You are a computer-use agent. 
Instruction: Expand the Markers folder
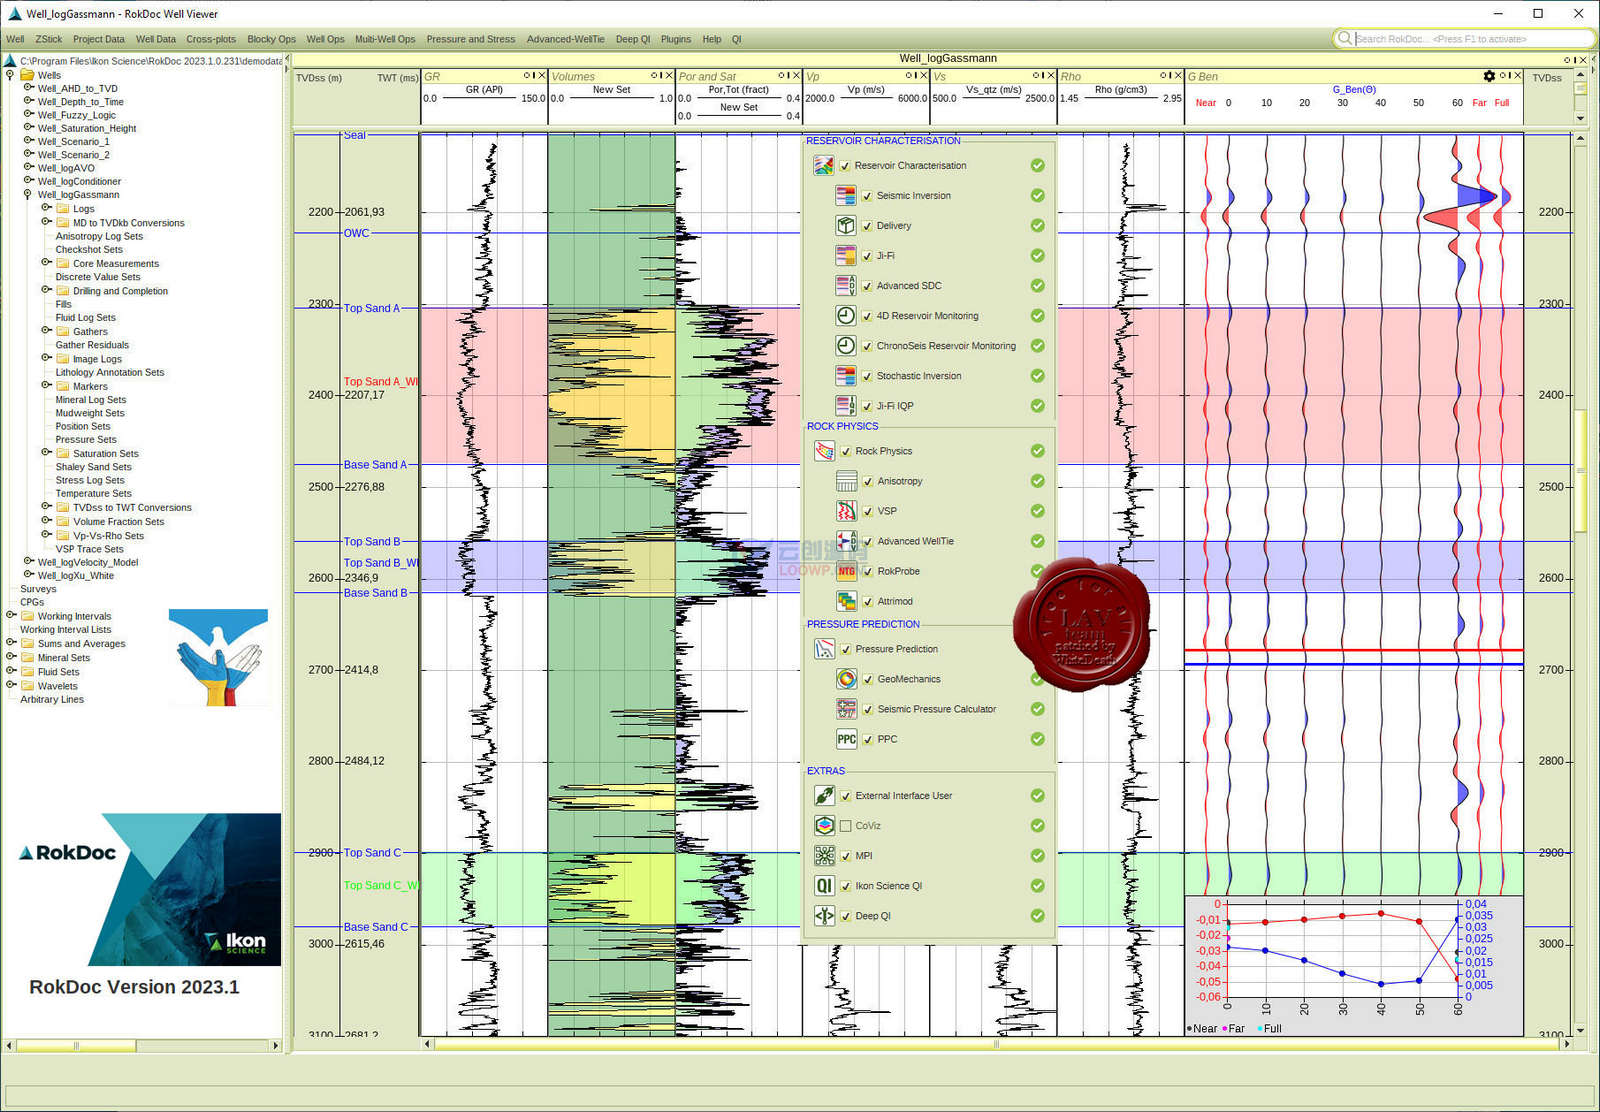click(46, 385)
